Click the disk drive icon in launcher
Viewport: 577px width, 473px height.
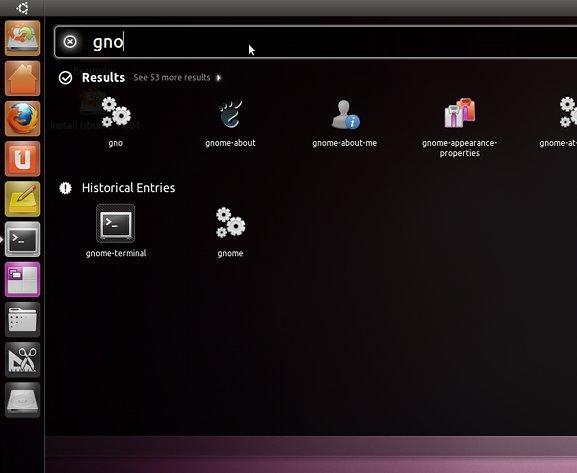coord(22,400)
